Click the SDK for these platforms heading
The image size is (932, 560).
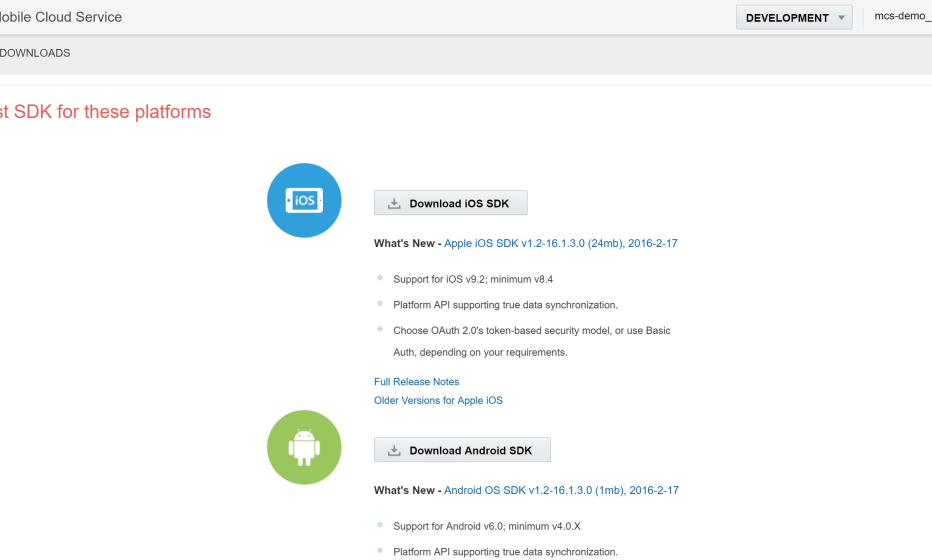coord(105,112)
